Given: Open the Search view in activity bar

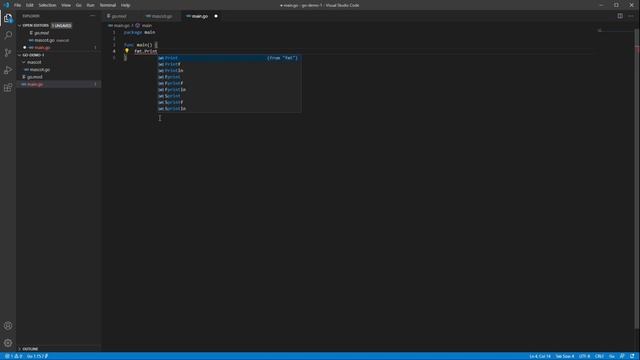Looking at the screenshot, I should [x=8, y=35].
